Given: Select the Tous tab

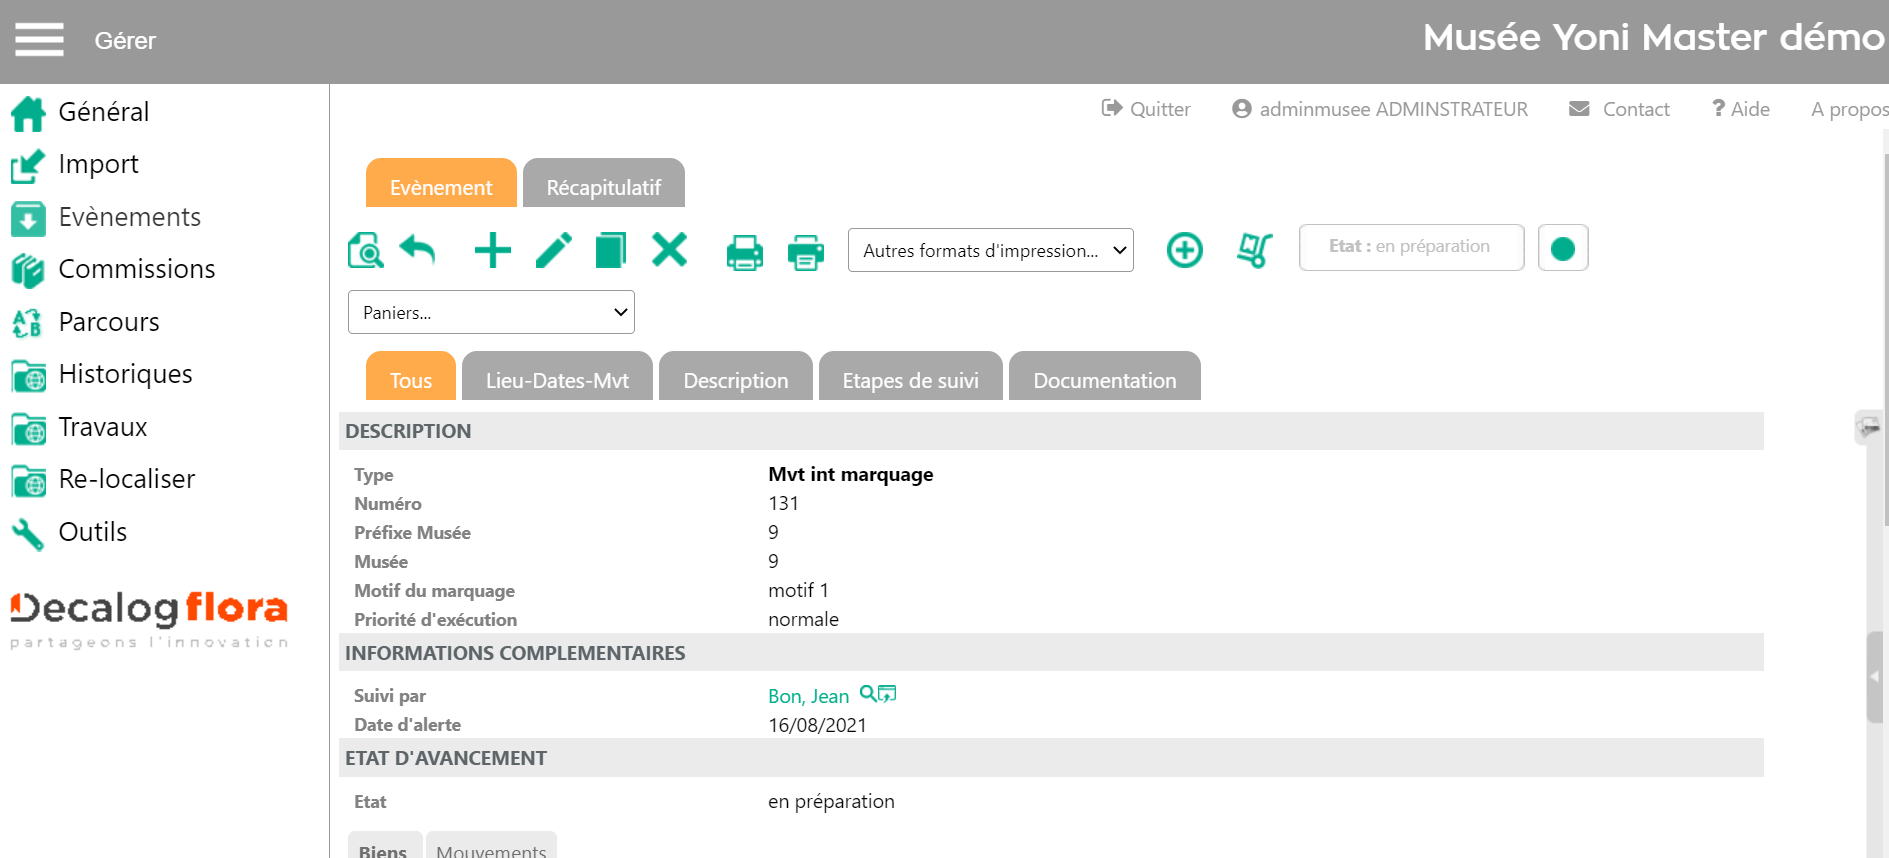Looking at the screenshot, I should 411,376.
